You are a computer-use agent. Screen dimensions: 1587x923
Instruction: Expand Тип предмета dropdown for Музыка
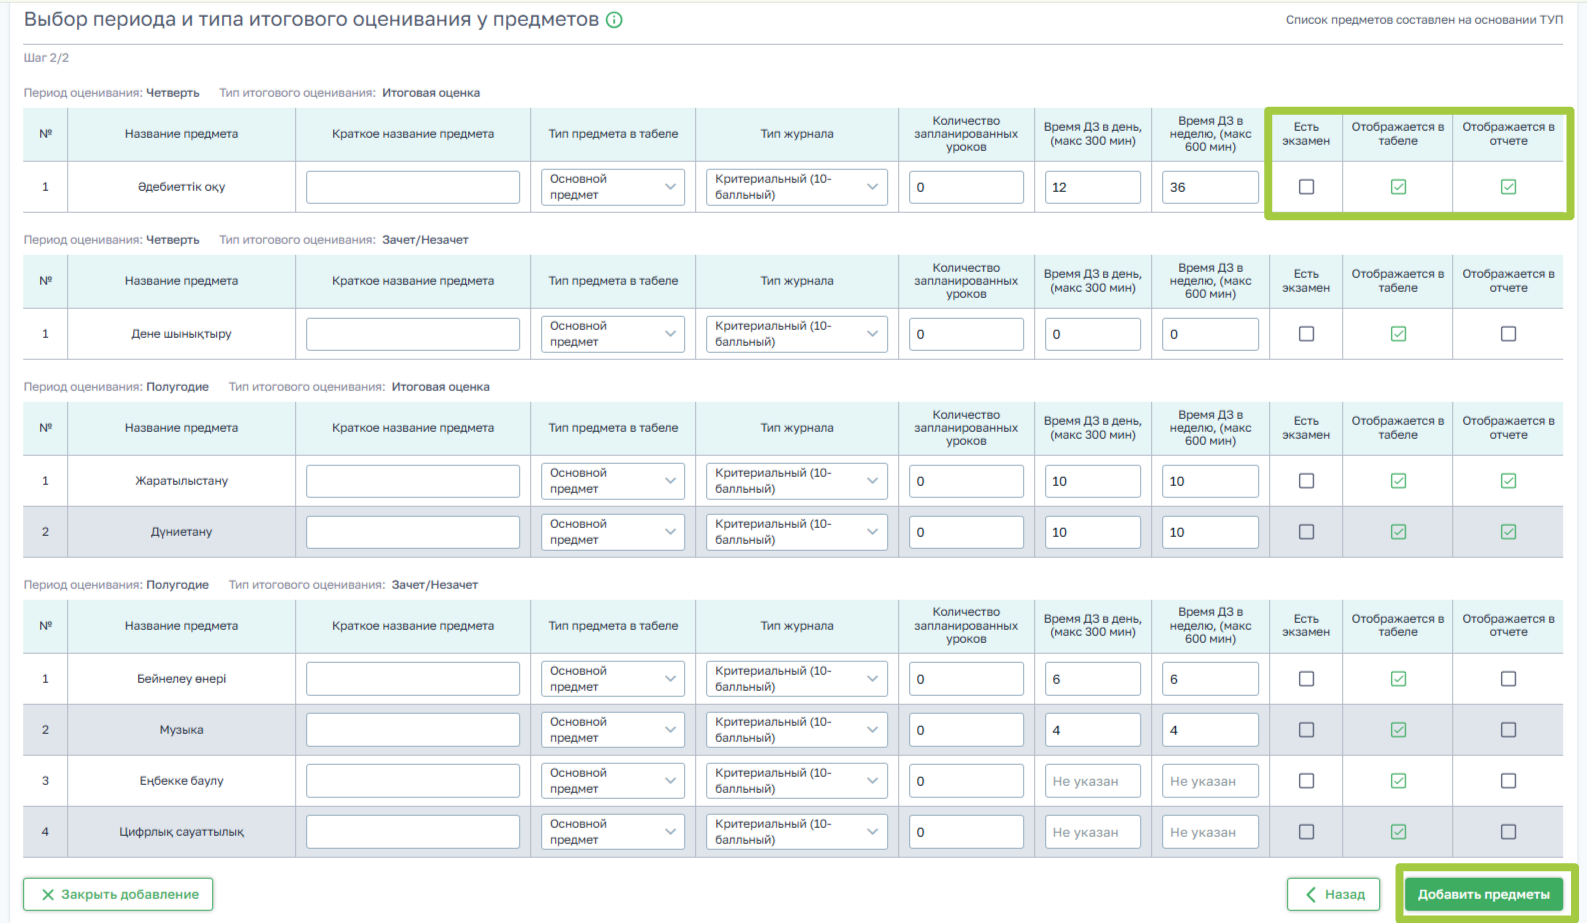612,730
